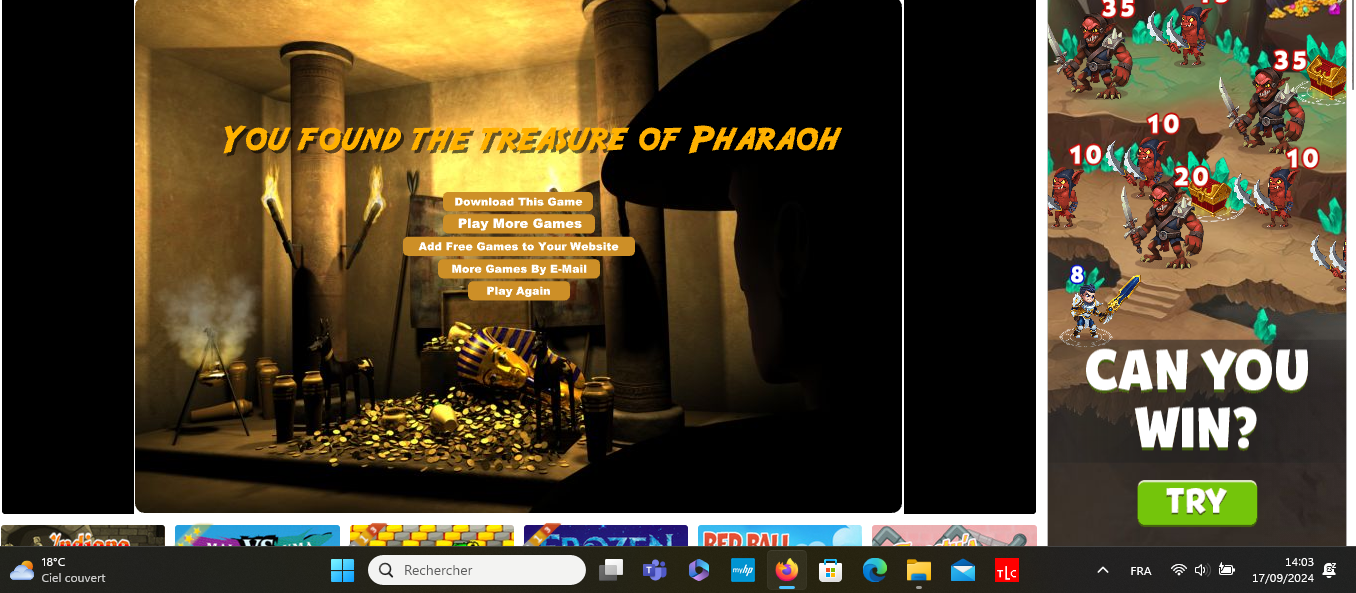Screen dimensions: 1356x593
Task: Focus the Rechercher taskbar search box
Action: pyautogui.click(x=477, y=570)
